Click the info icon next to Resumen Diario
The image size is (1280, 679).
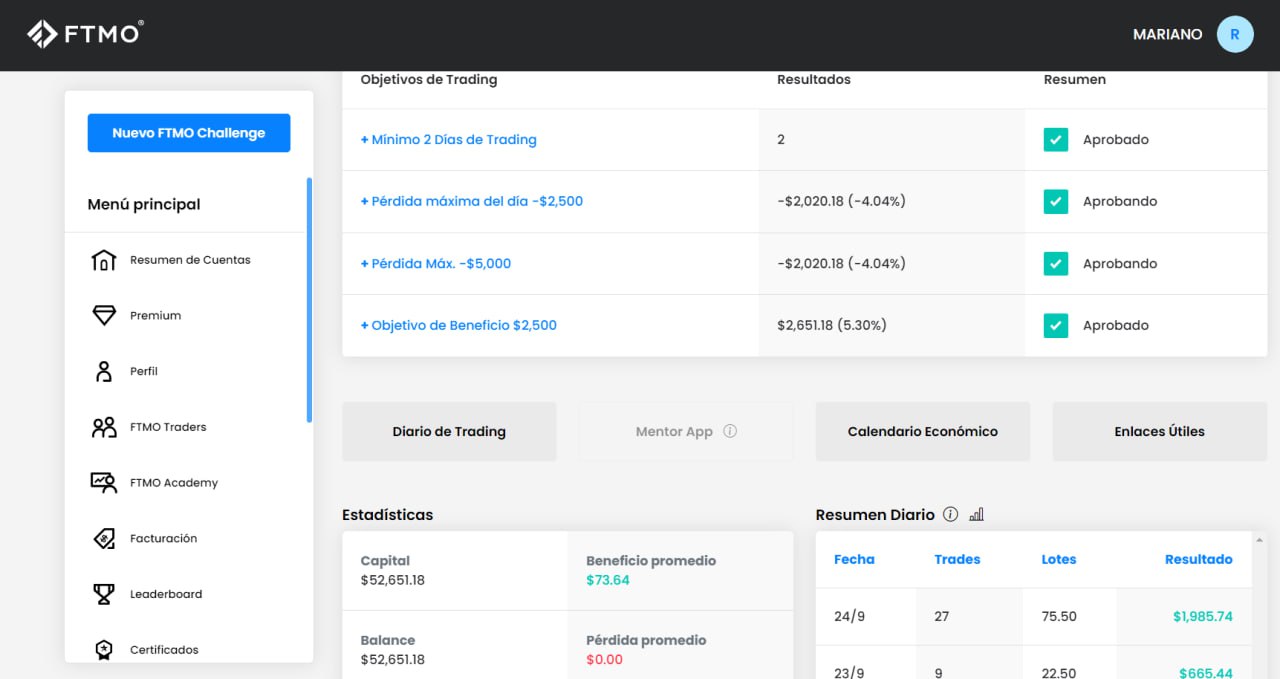click(950, 515)
